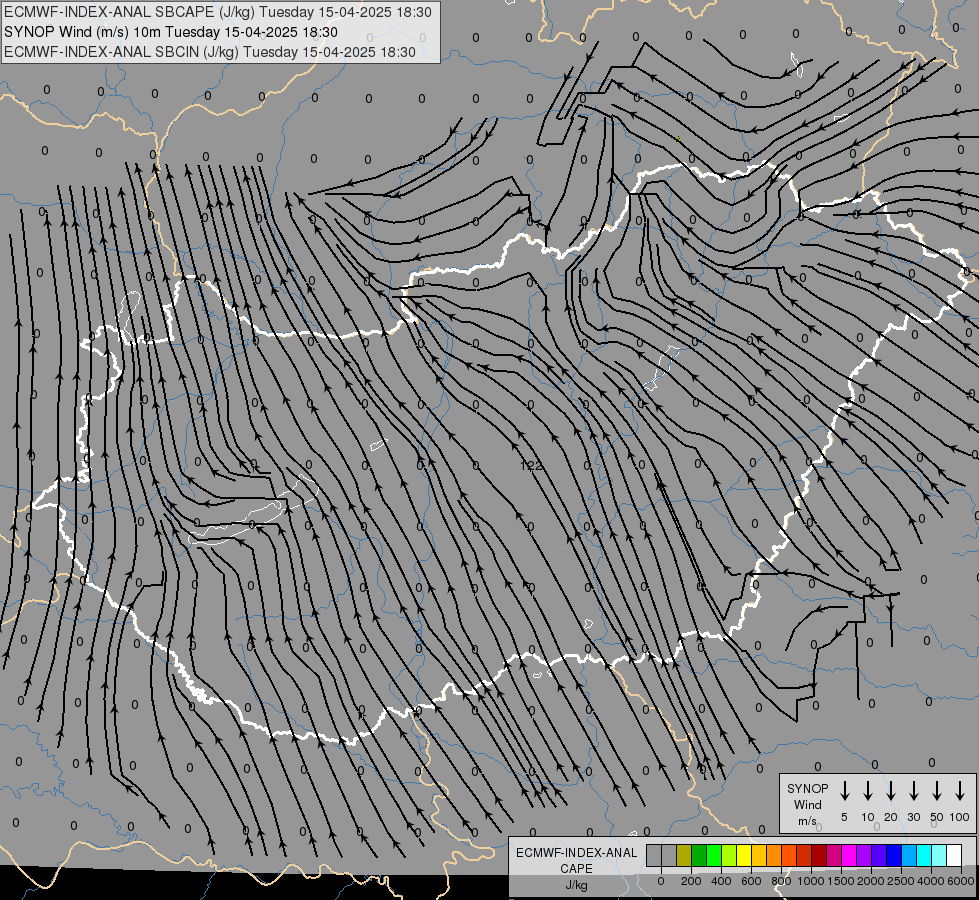Click the 4000 label on the CAPE scale
979x900 pixels.
tap(931, 881)
